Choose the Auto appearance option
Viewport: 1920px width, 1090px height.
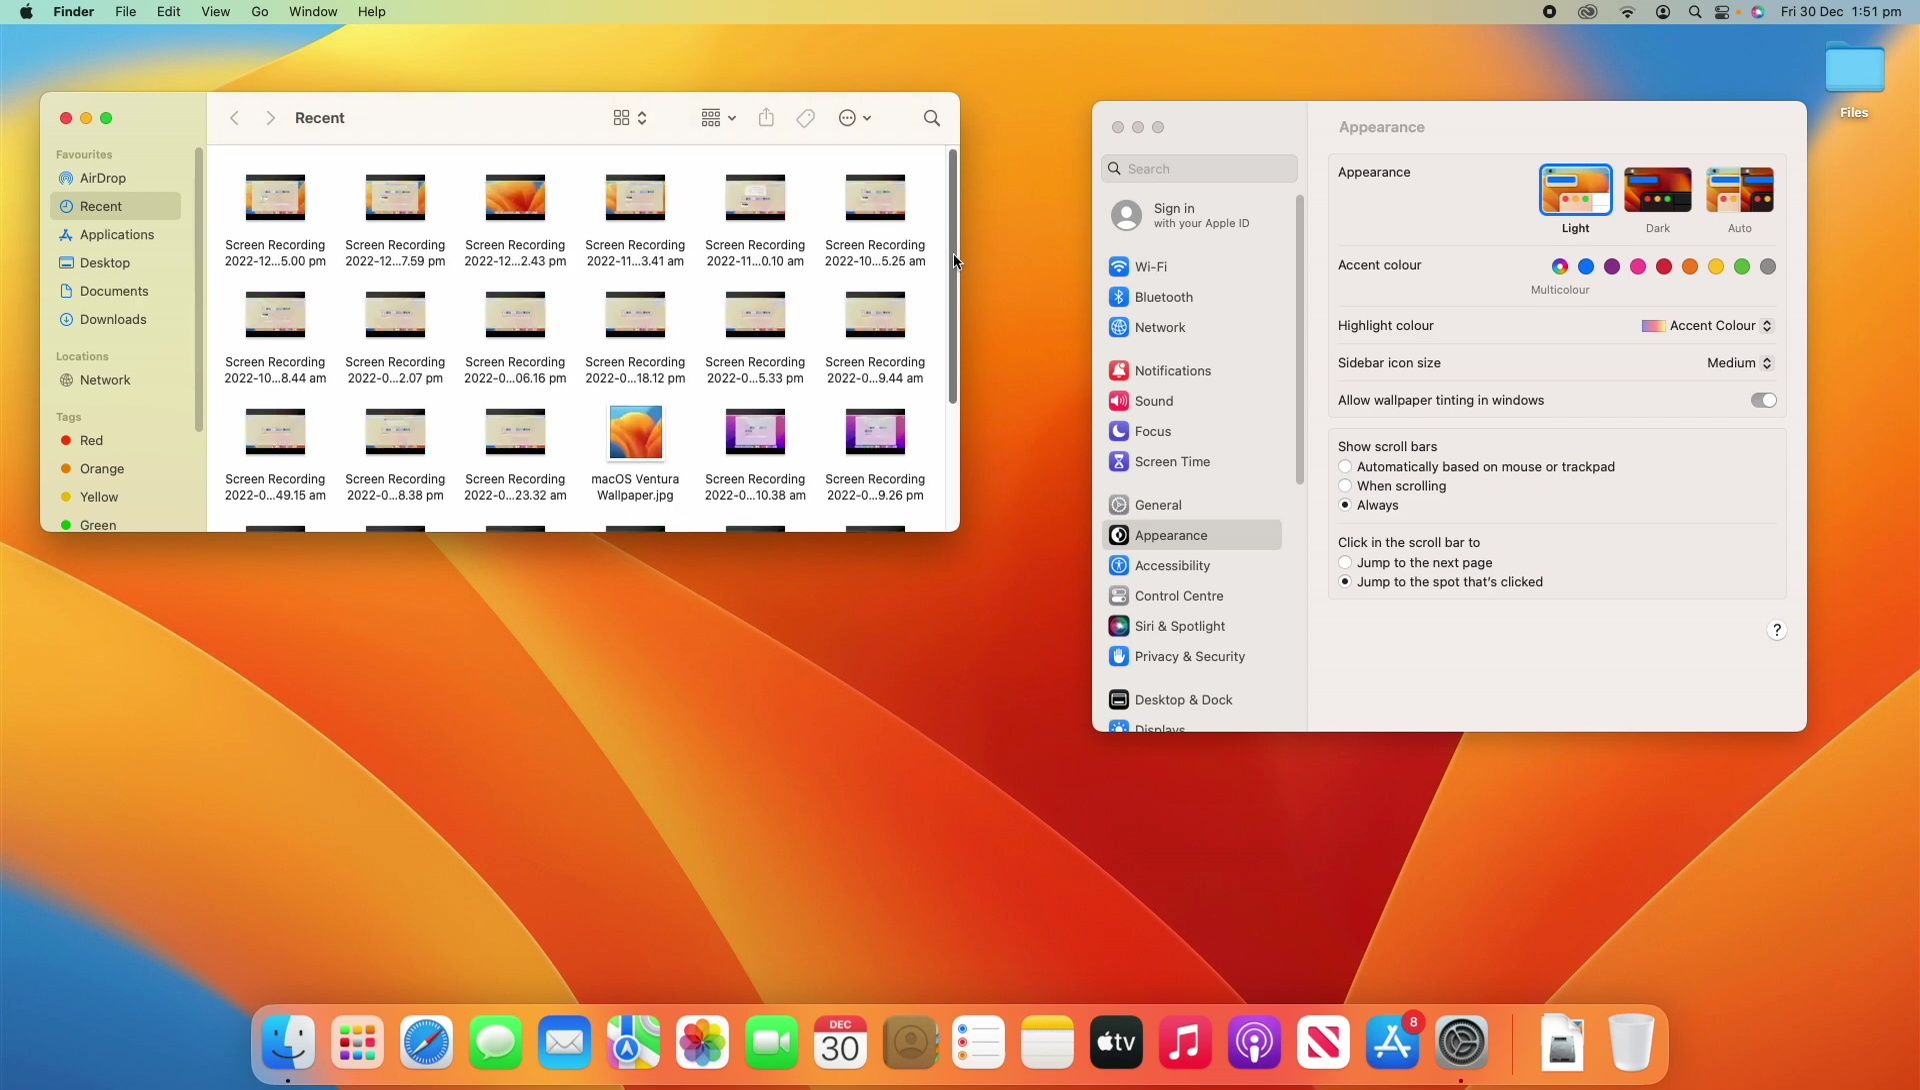coord(1740,190)
